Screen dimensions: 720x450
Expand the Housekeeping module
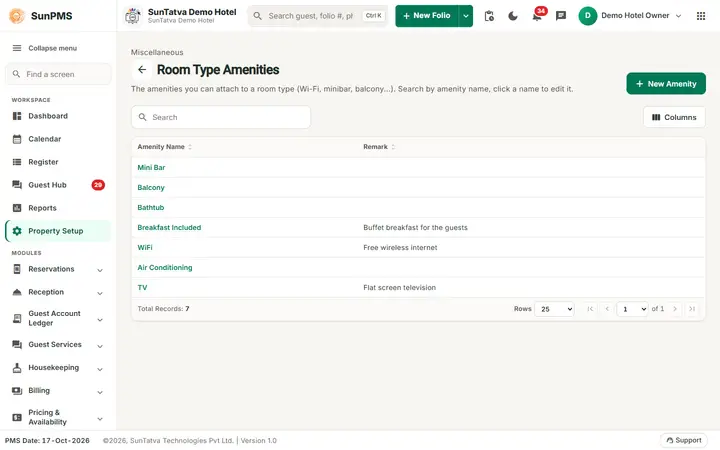pos(58,368)
